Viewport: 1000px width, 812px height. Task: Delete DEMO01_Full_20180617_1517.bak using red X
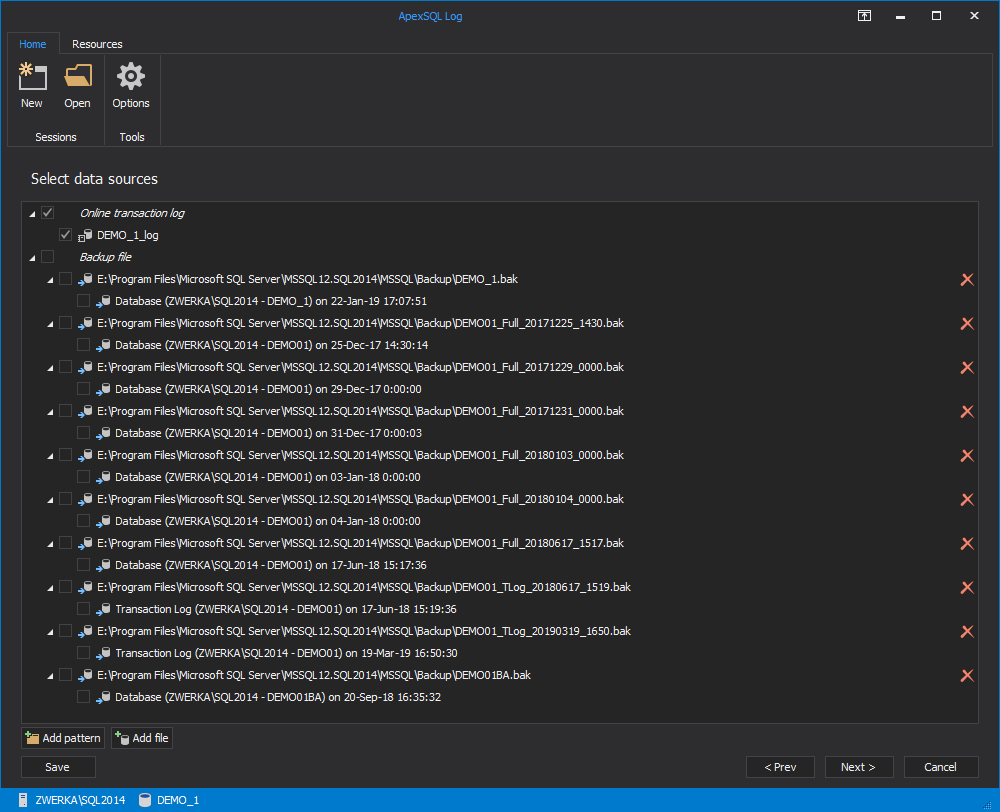967,543
